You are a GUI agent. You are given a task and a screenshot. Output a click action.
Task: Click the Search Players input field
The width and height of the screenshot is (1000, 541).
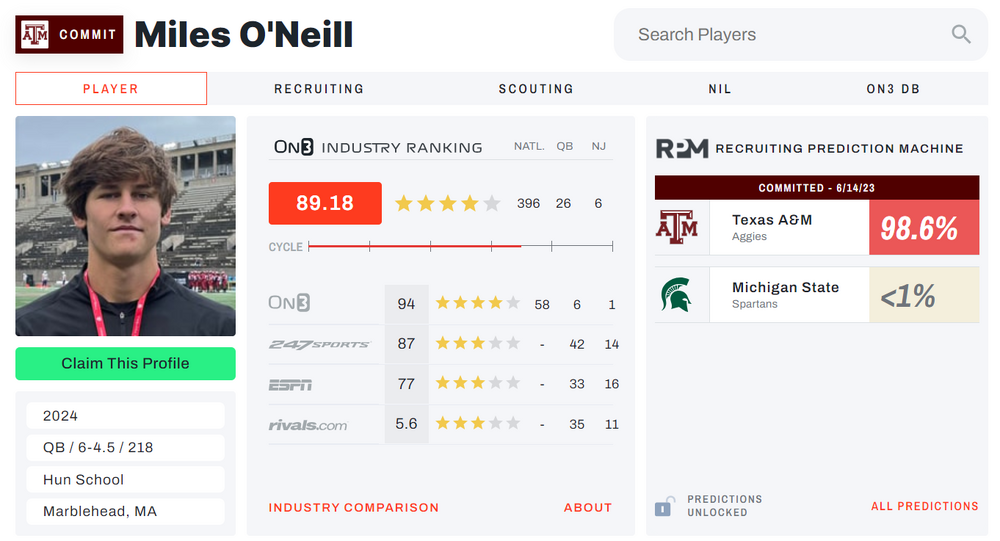780,35
